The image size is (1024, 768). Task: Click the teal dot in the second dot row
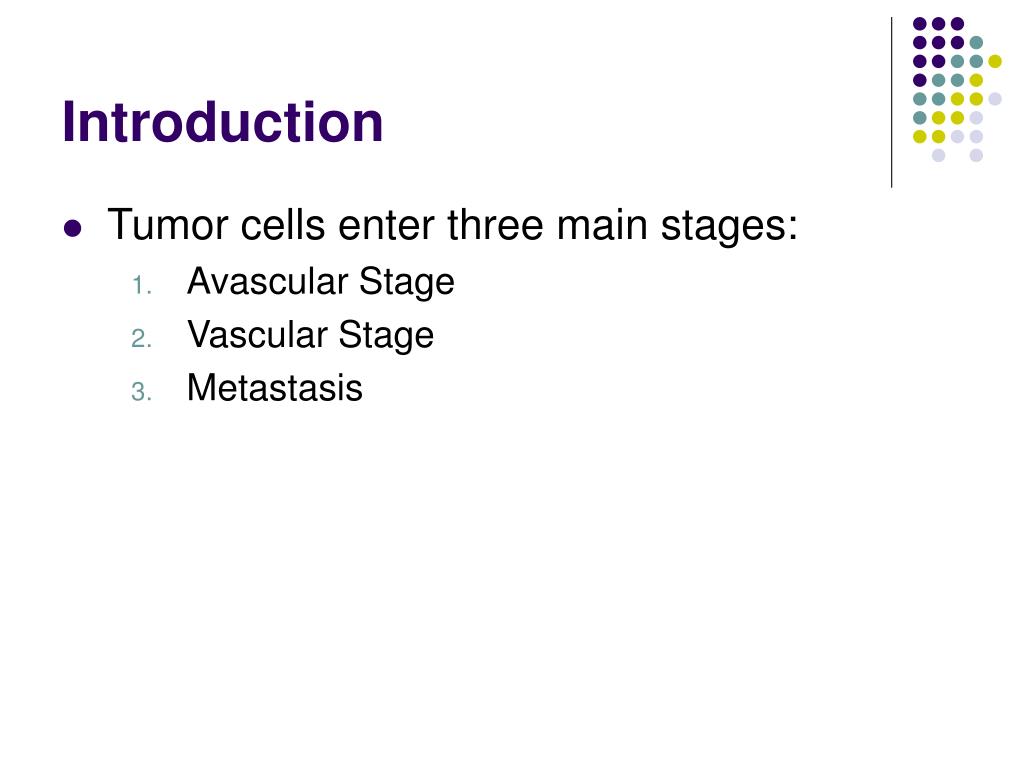(976, 42)
